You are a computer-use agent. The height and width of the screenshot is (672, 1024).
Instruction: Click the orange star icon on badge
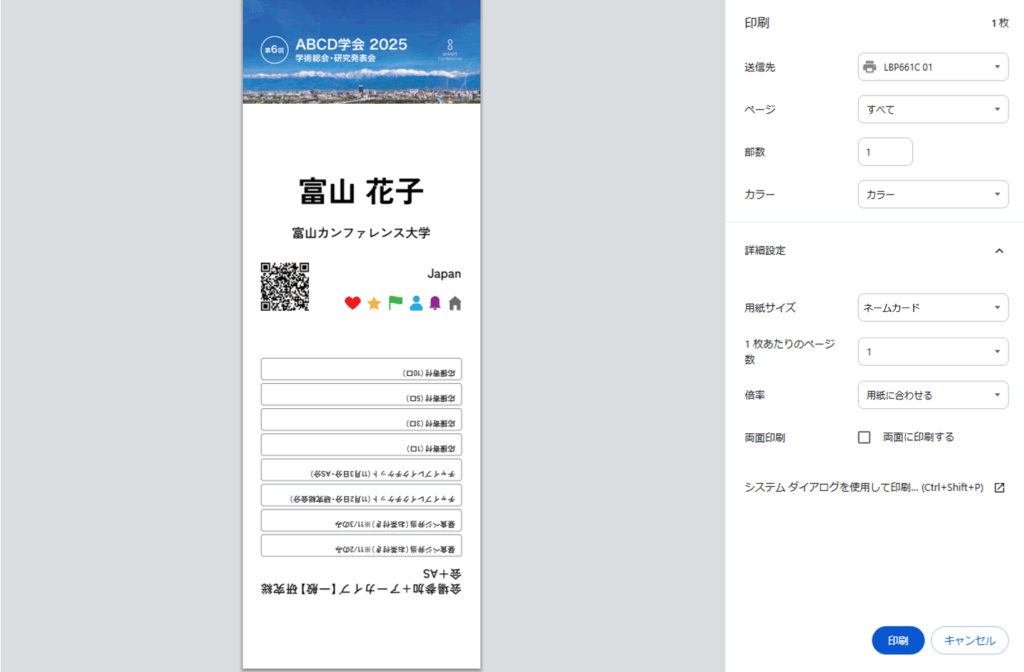pos(374,303)
